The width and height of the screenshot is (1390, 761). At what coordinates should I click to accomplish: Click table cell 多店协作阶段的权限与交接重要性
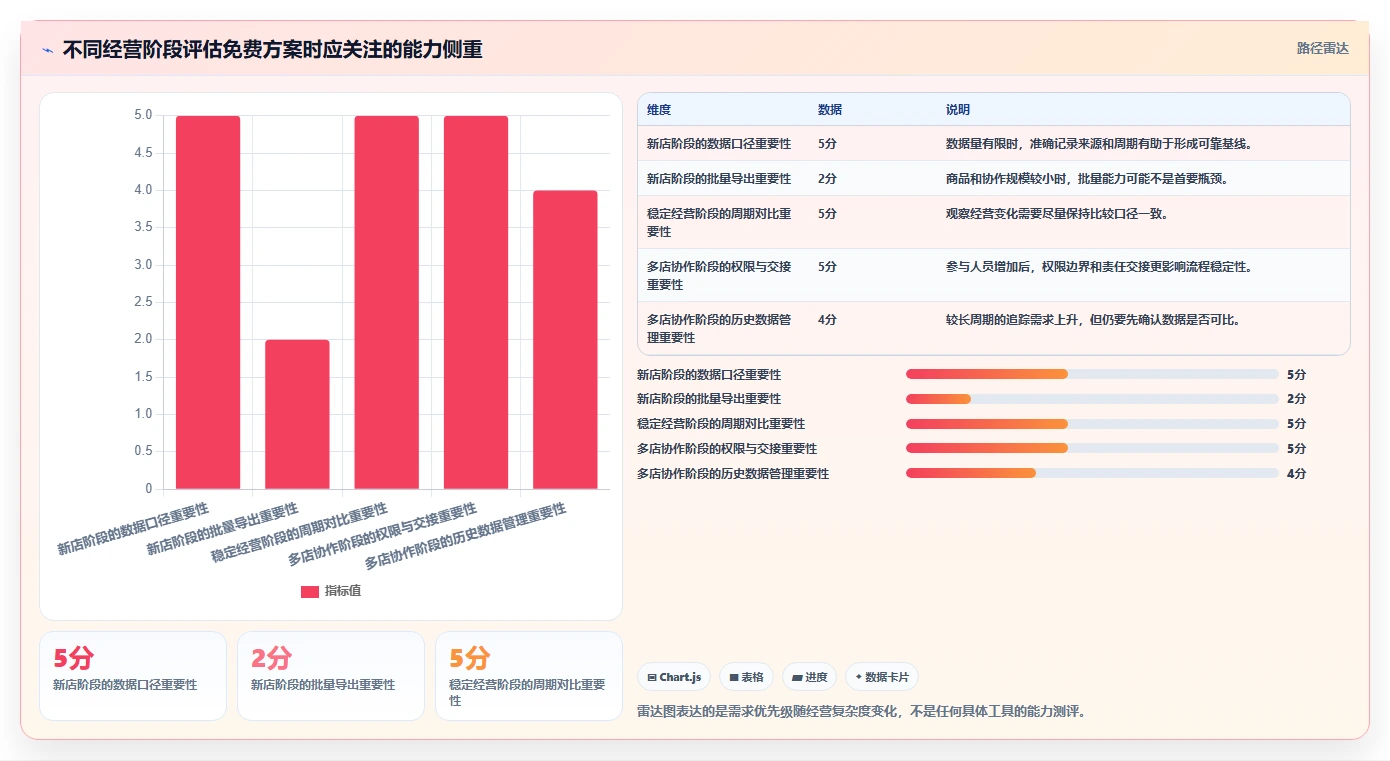pos(719,275)
